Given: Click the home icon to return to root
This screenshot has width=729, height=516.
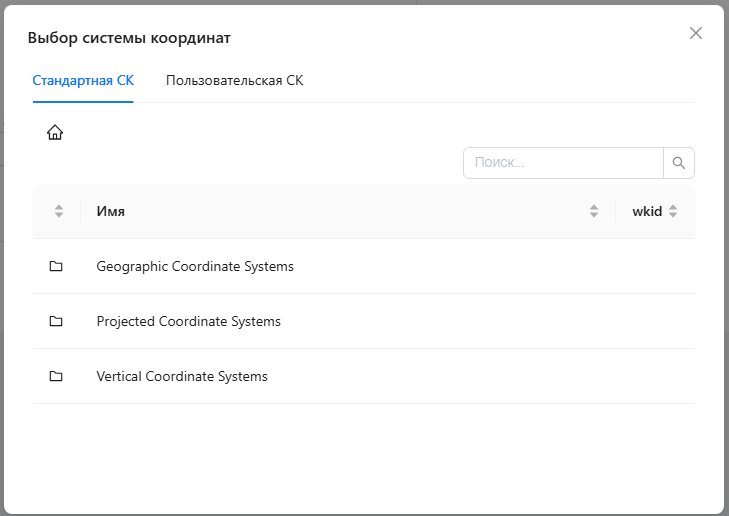Looking at the screenshot, I should click(x=55, y=132).
